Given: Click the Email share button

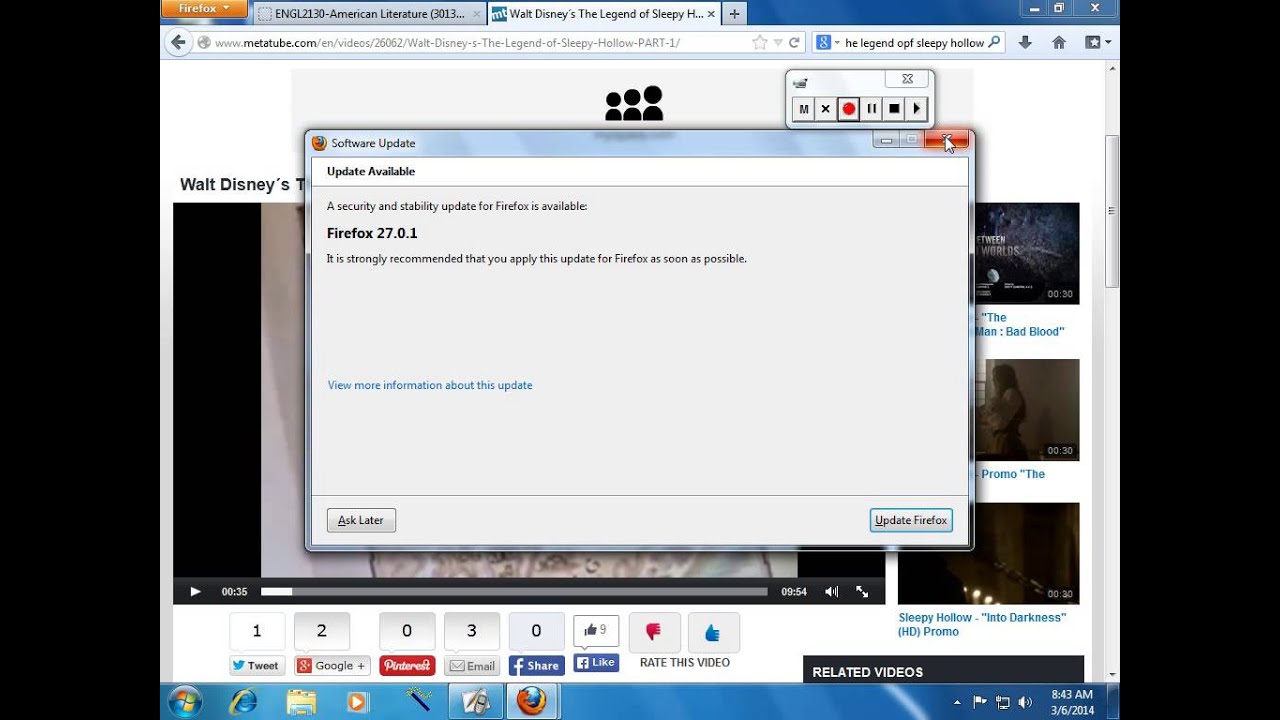Looking at the screenshot, I should point(472,665).
